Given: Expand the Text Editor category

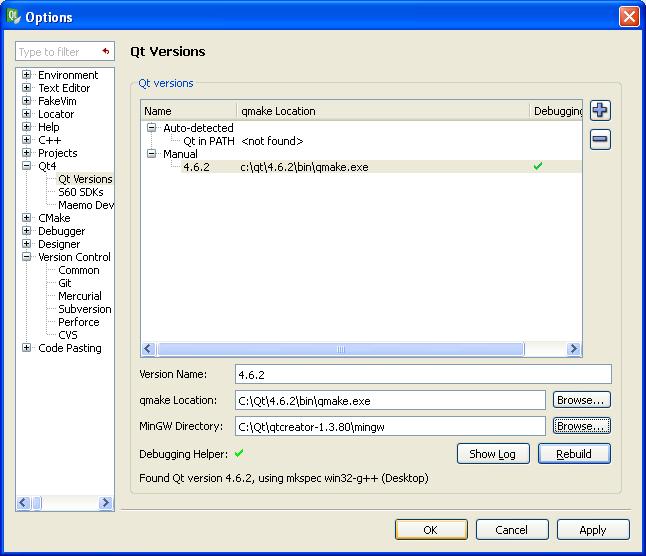Looking at the screenshot, I should (x=27, y=88).
